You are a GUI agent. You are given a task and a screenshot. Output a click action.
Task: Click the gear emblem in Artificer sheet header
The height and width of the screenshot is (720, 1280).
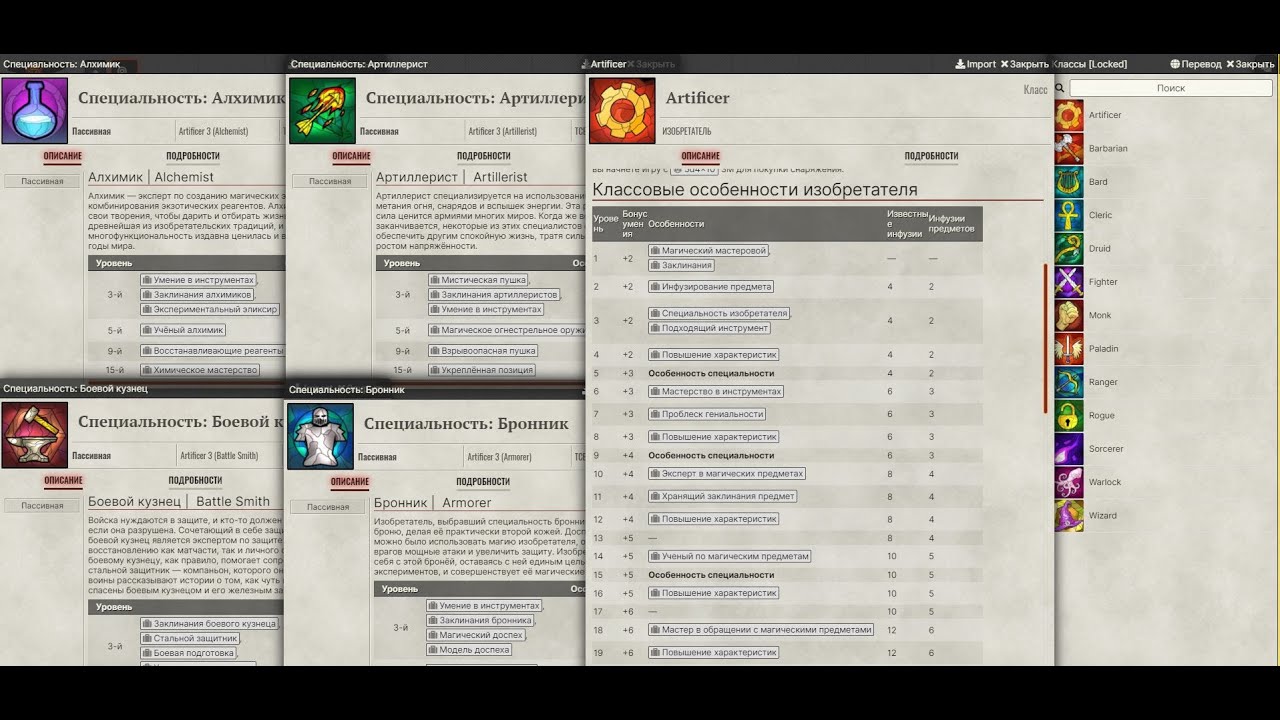click(622, 110)
